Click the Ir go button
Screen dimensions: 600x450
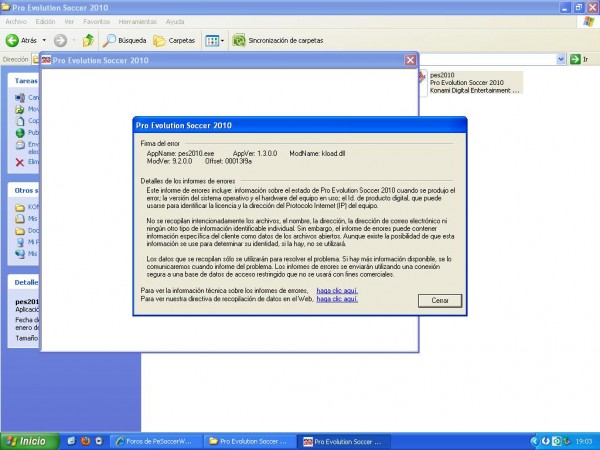(x=579, y=59)
